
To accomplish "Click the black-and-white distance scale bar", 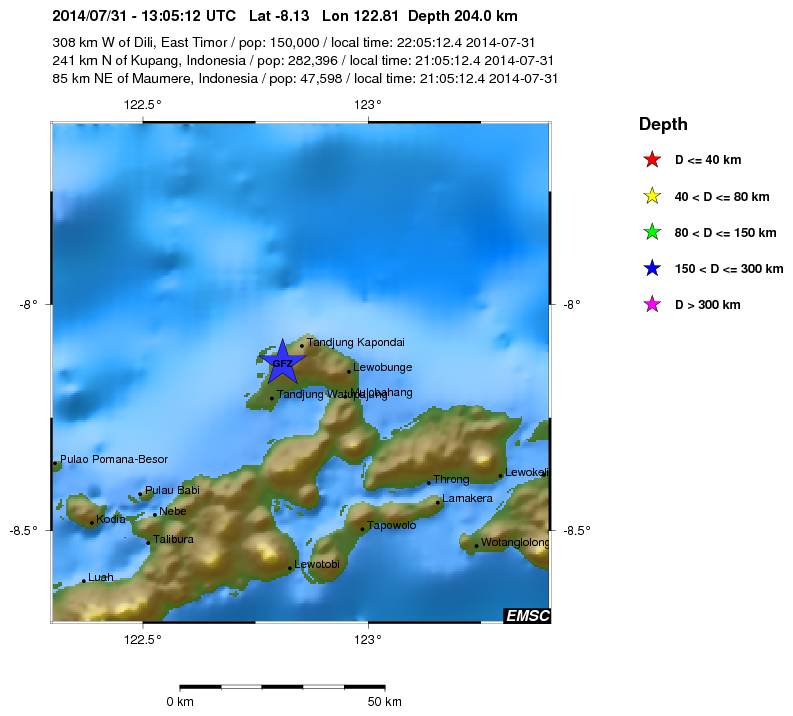I will click(283, 687).
